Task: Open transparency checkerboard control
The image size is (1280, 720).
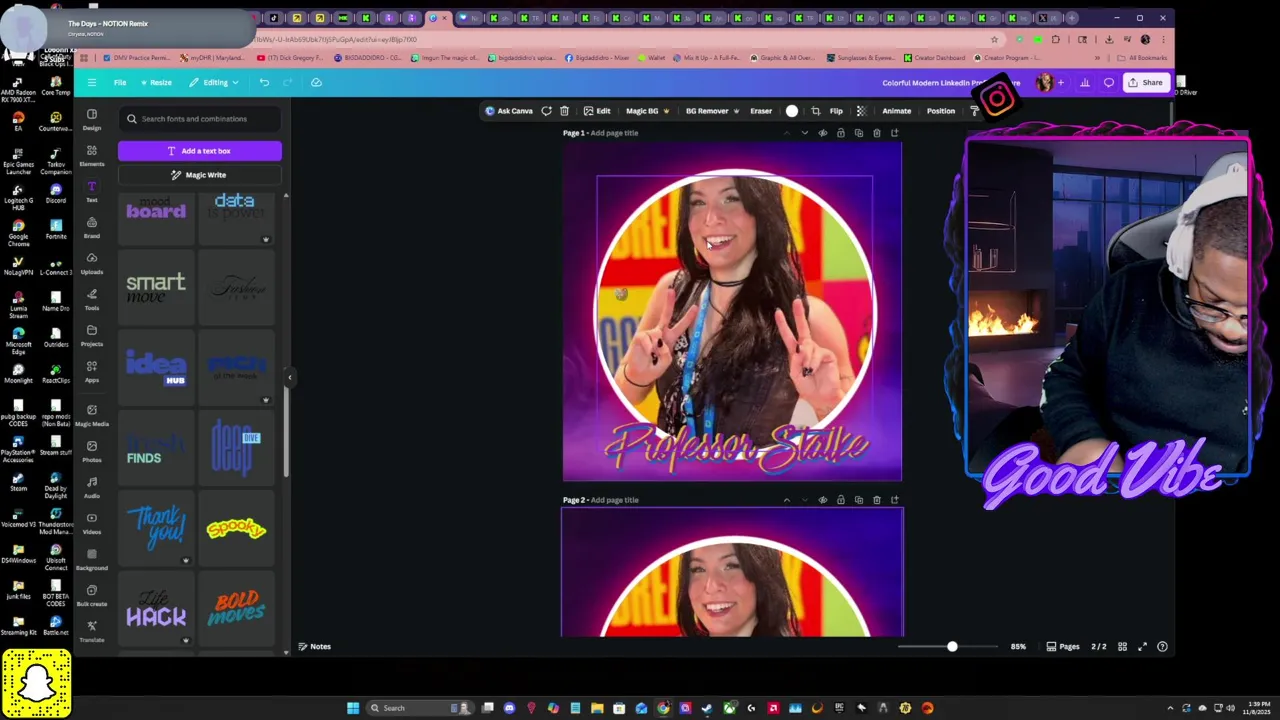Action: tap(861, 111)
